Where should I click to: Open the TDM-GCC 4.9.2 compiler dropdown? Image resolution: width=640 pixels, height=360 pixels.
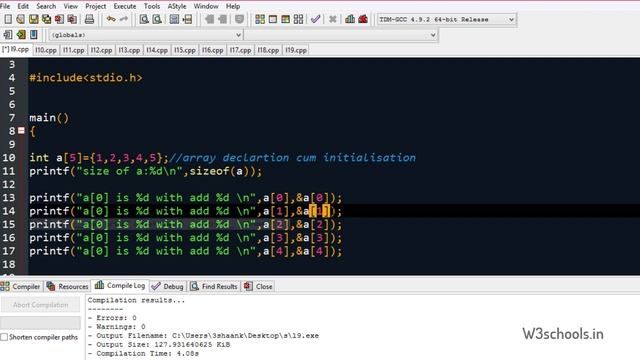click(447, 19)
